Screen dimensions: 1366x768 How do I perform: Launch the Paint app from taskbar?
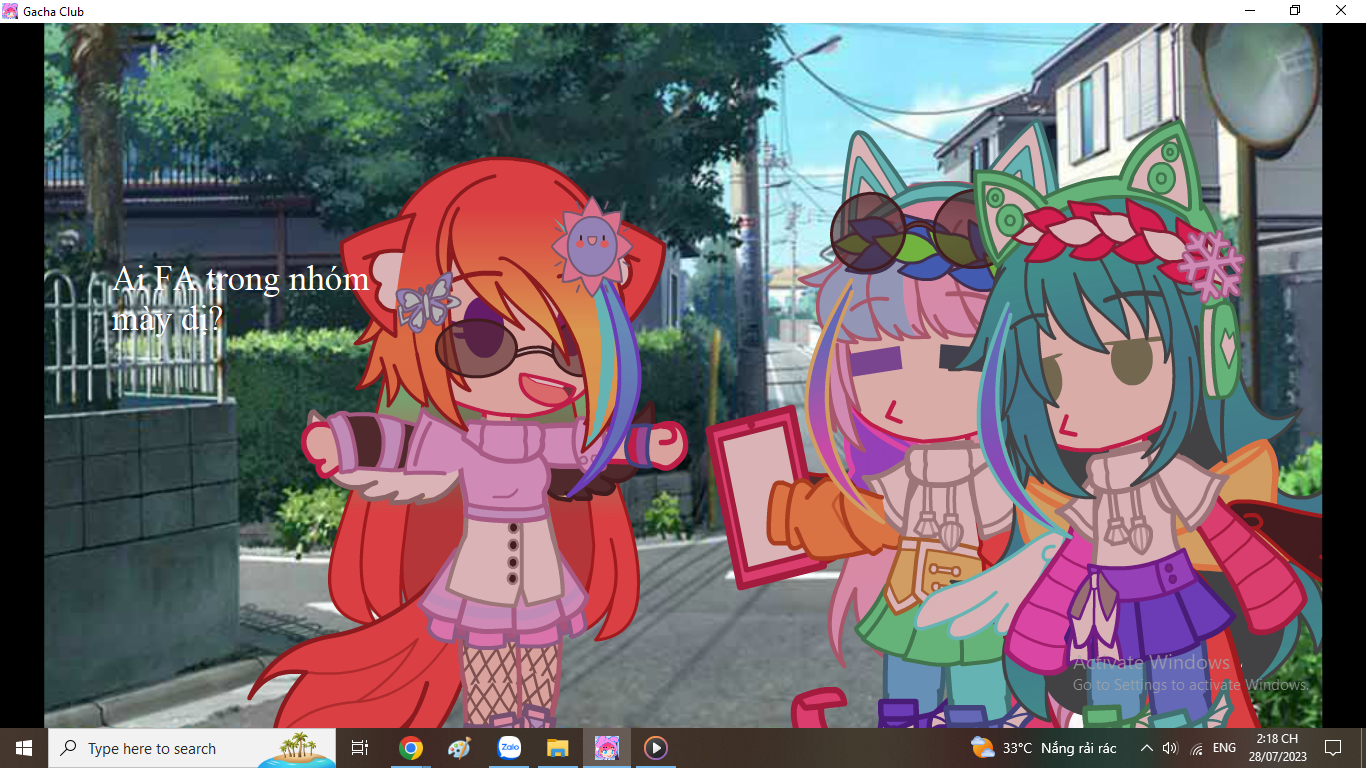[x=458, y=748]
